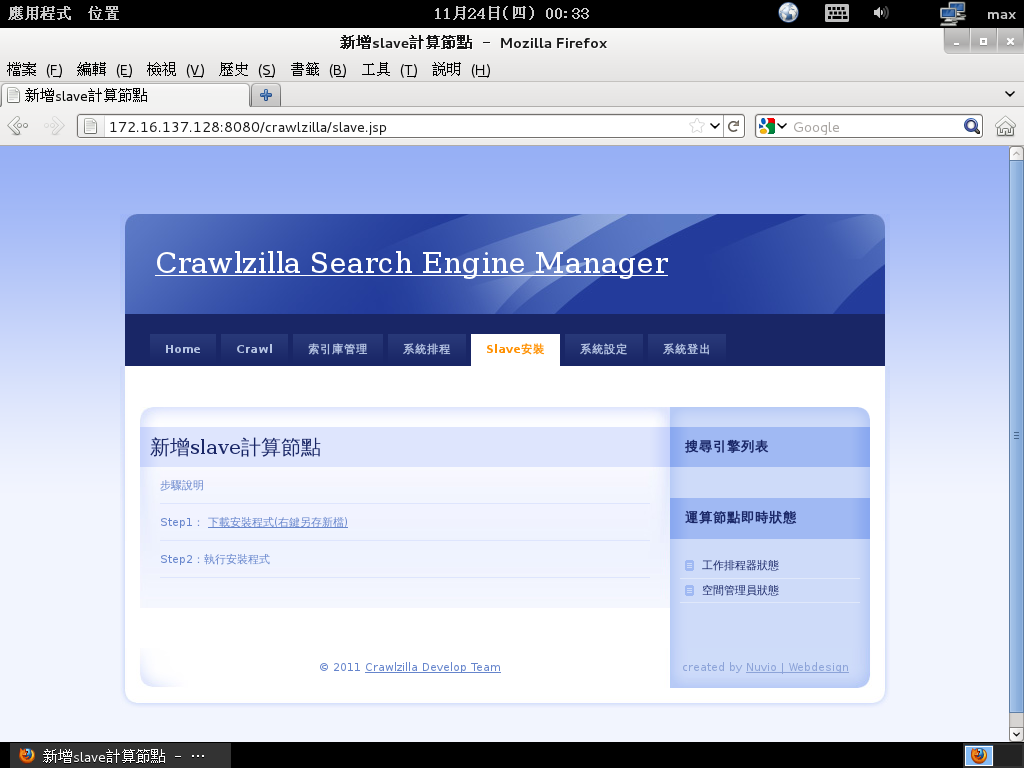This screenshot has height=768, width=1024.
Task: Click the keyboard input method icon
Action: point(836,13)
